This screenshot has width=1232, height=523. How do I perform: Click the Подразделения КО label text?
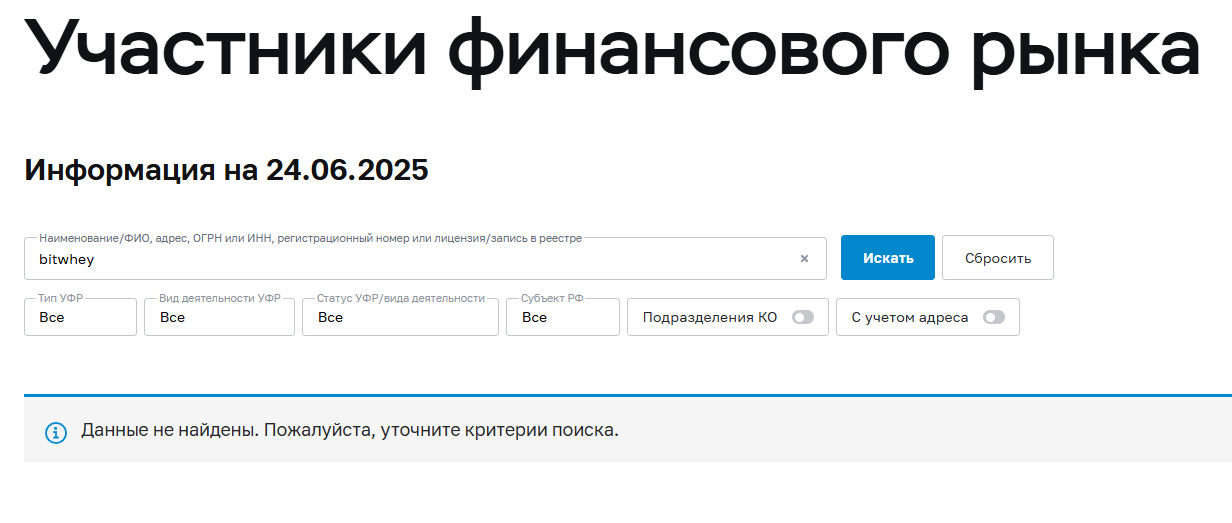pos(710,317)
